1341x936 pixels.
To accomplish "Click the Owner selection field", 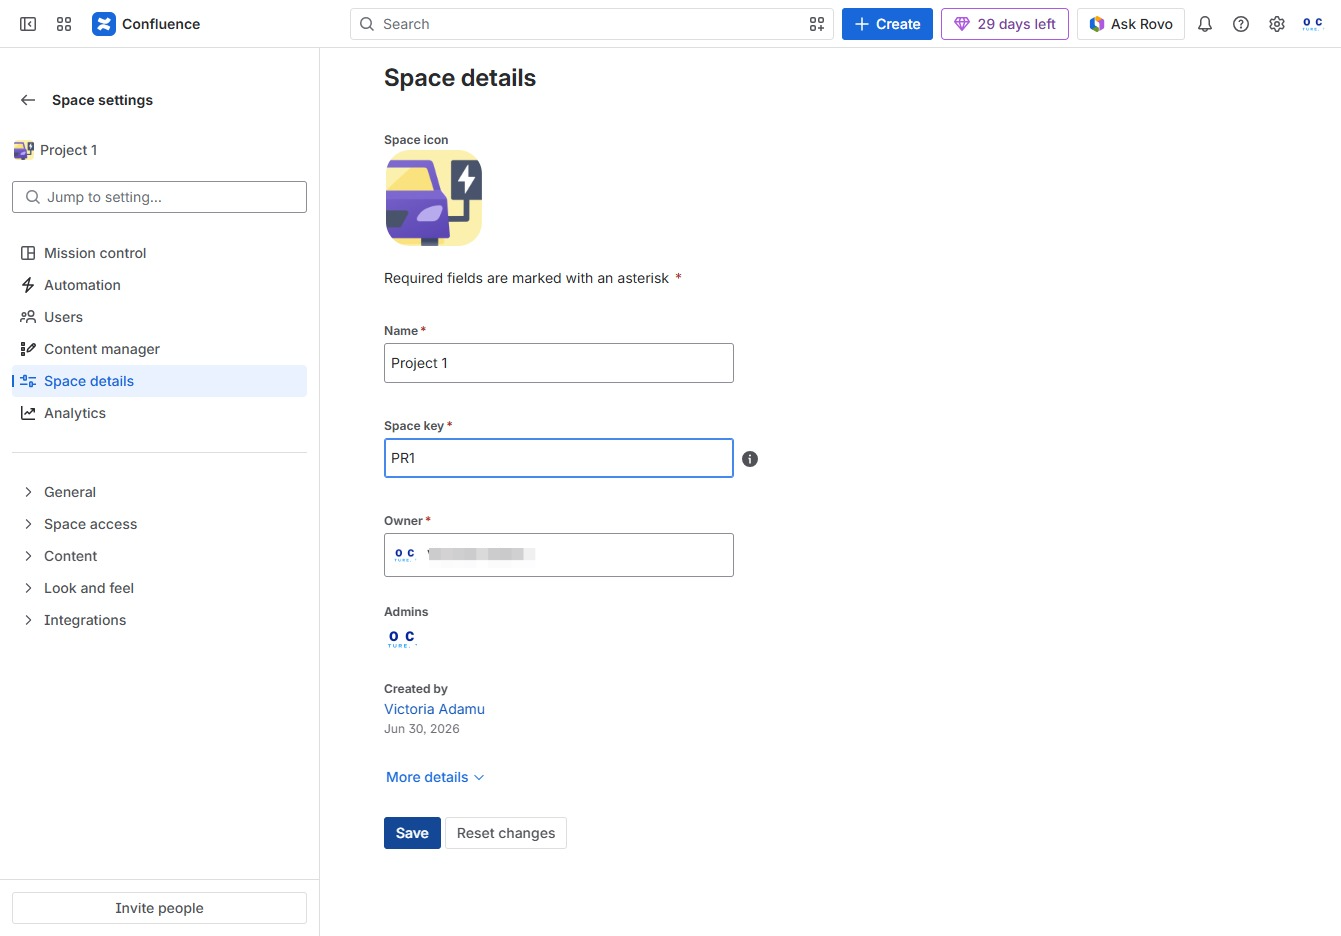I will pyautogui.click(x=559, y=555).
